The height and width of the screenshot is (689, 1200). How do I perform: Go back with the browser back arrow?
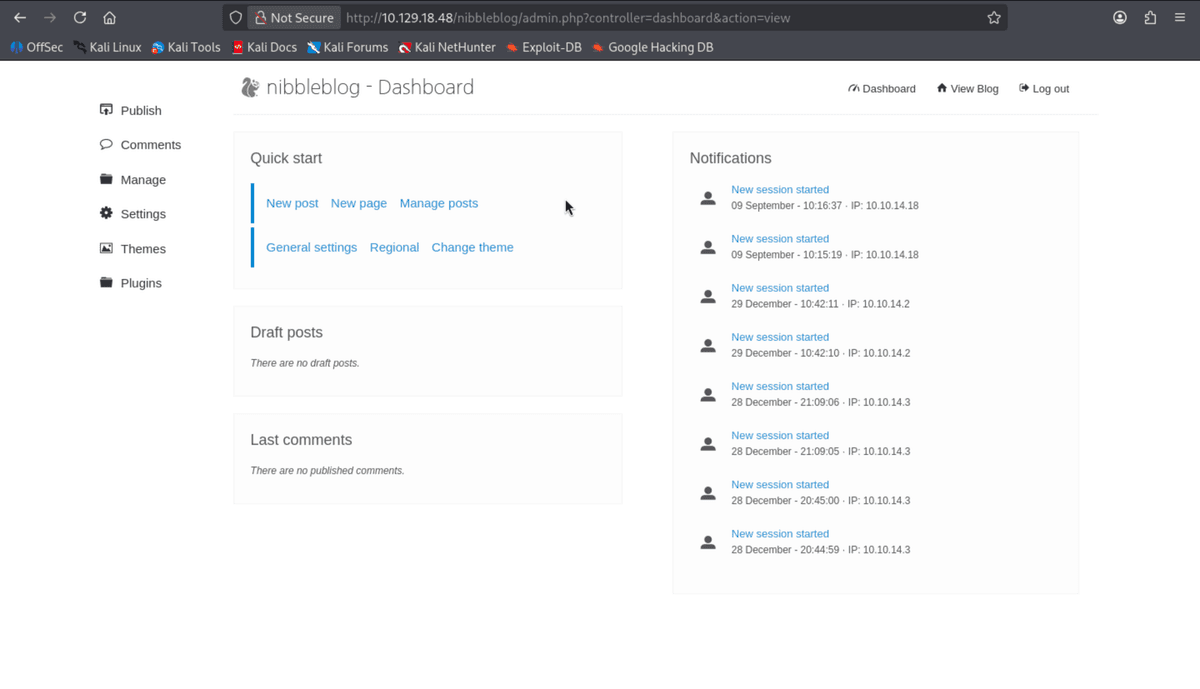click(x=20, y=18)
